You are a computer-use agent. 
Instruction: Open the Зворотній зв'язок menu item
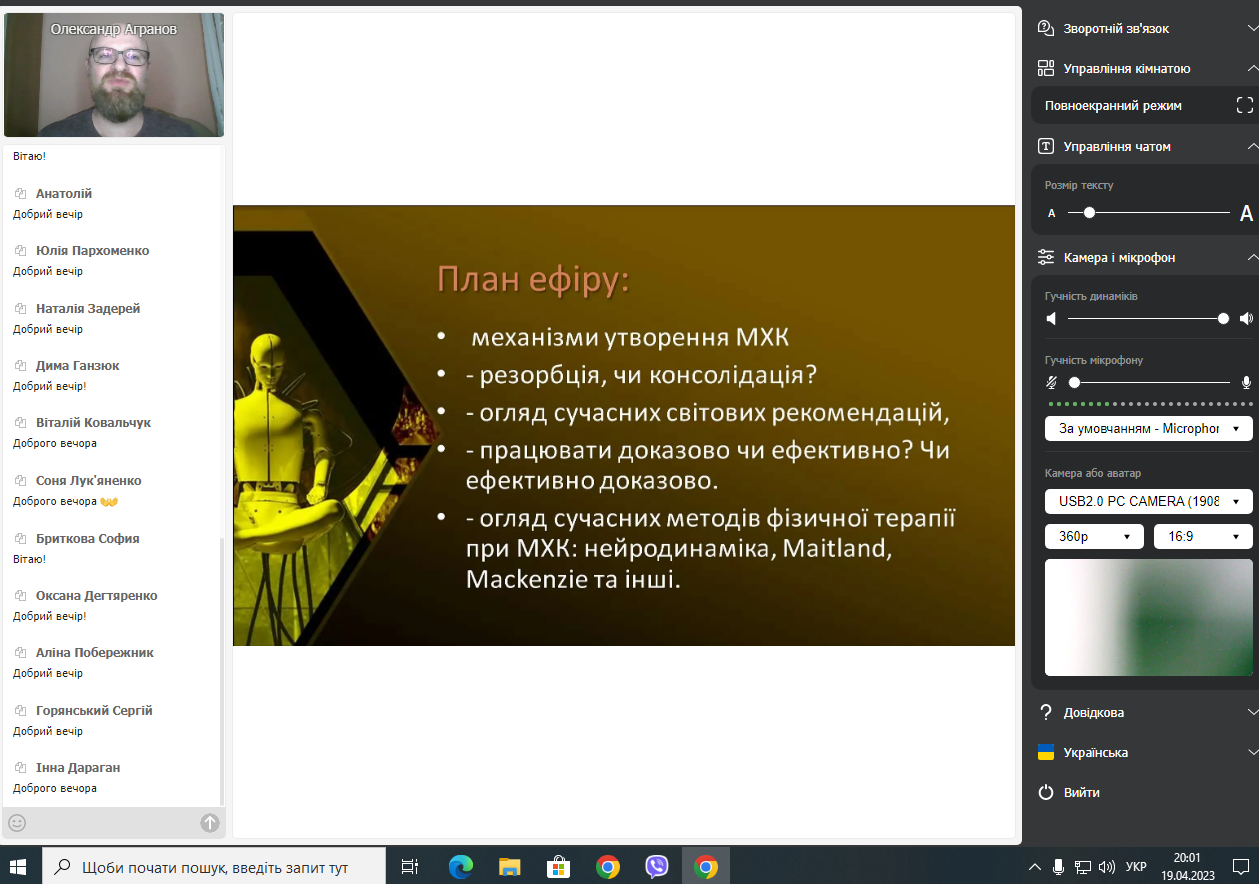tap(1116, 28)
